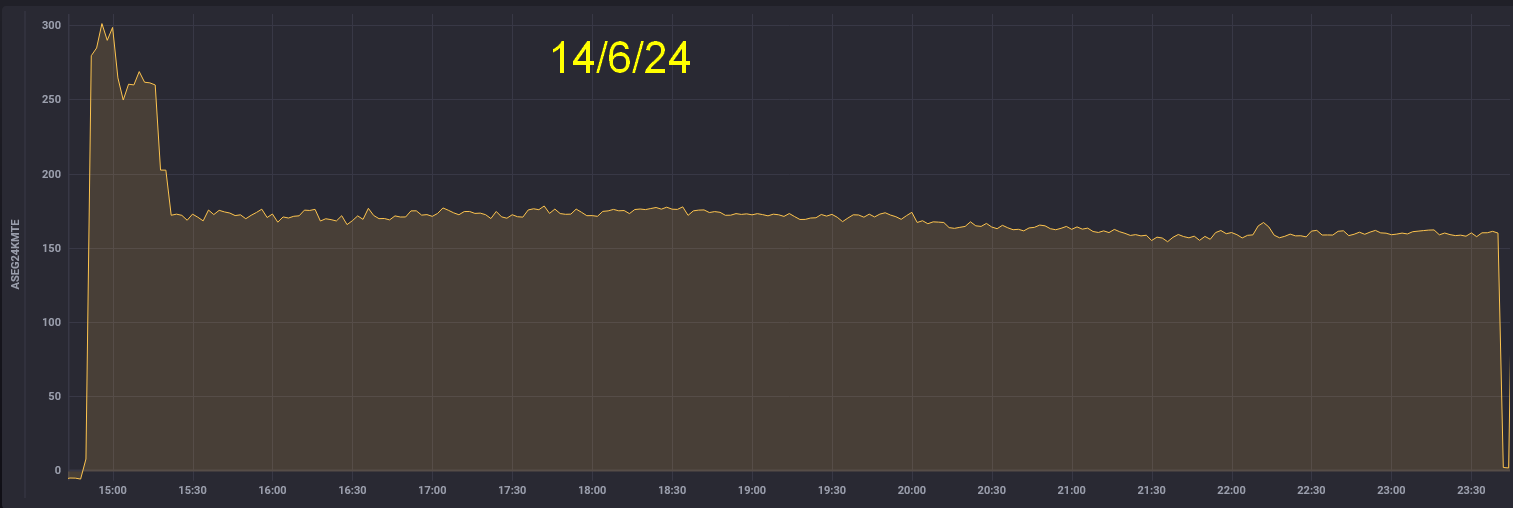Click the ASEG24KMTE vertical axis title
Screen dimensions: 1513x508
coord(16,254)
